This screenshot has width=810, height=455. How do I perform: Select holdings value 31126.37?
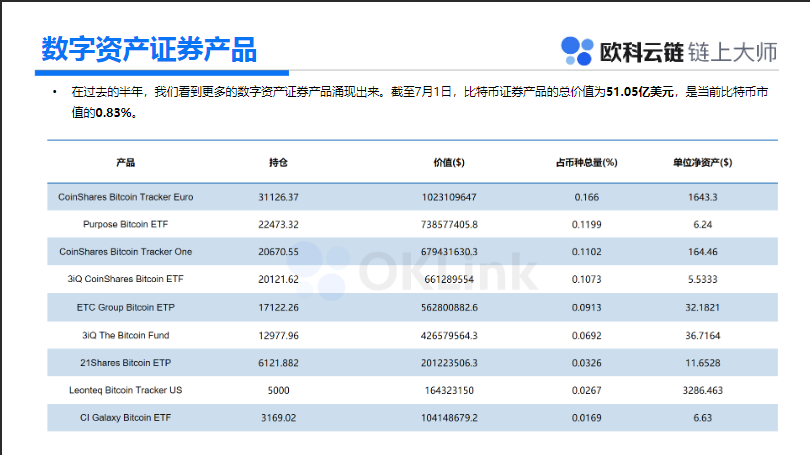(x=278, y=197)
